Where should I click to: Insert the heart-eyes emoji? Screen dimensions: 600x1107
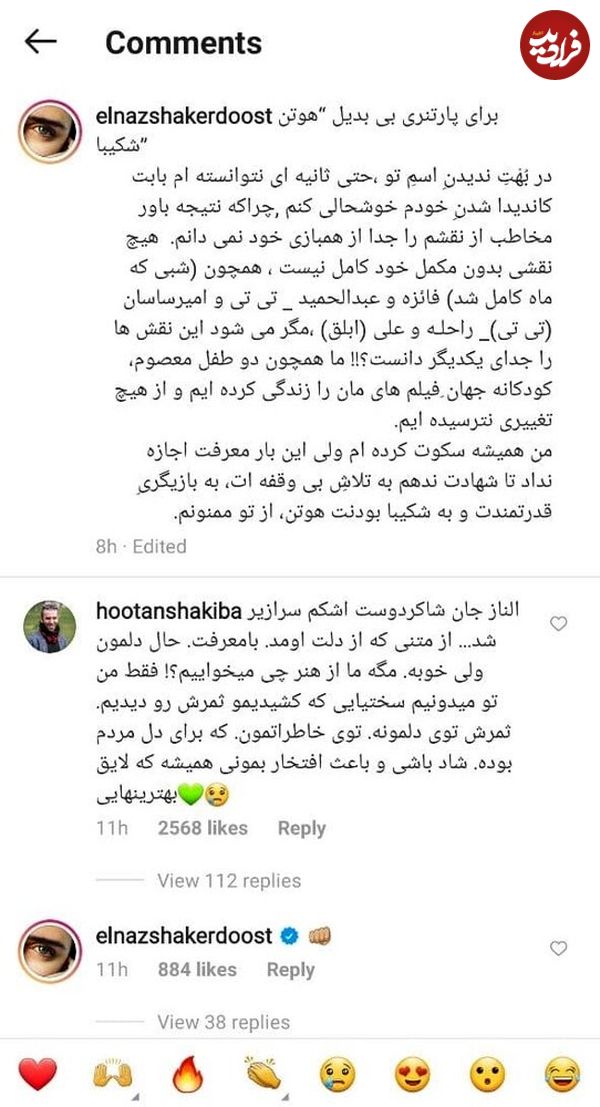[413, 1075]
